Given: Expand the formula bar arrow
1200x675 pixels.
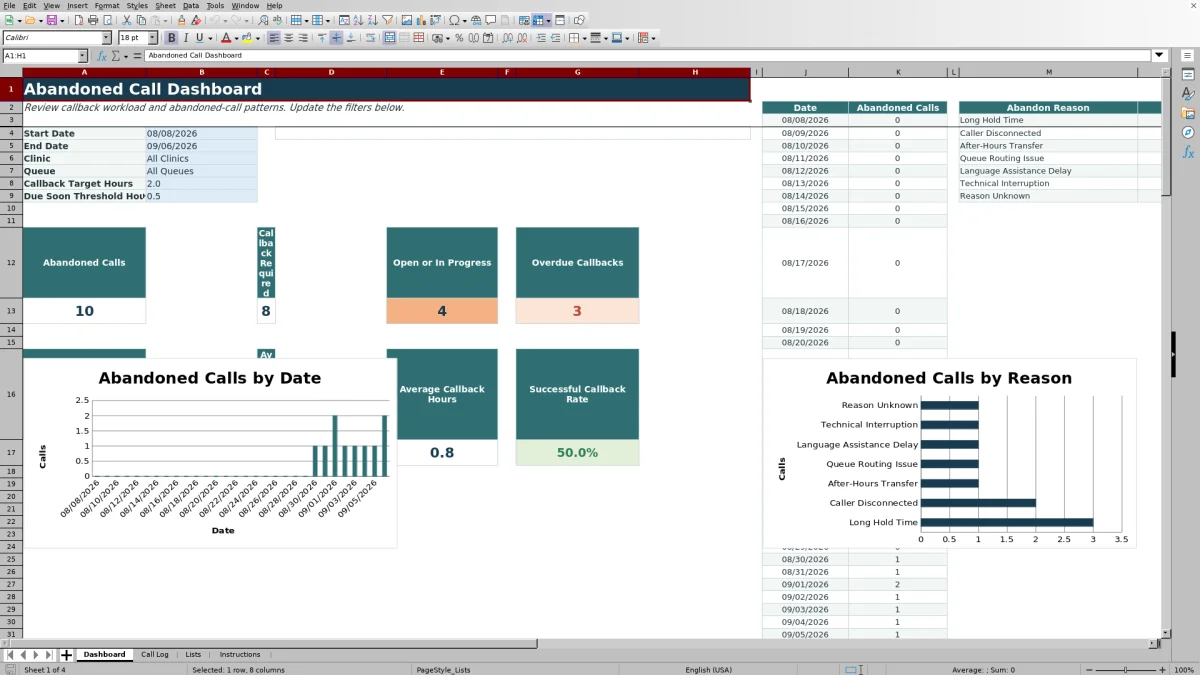Looking at the screenshot, I should pyautogui.click(x=1160, y=56).
